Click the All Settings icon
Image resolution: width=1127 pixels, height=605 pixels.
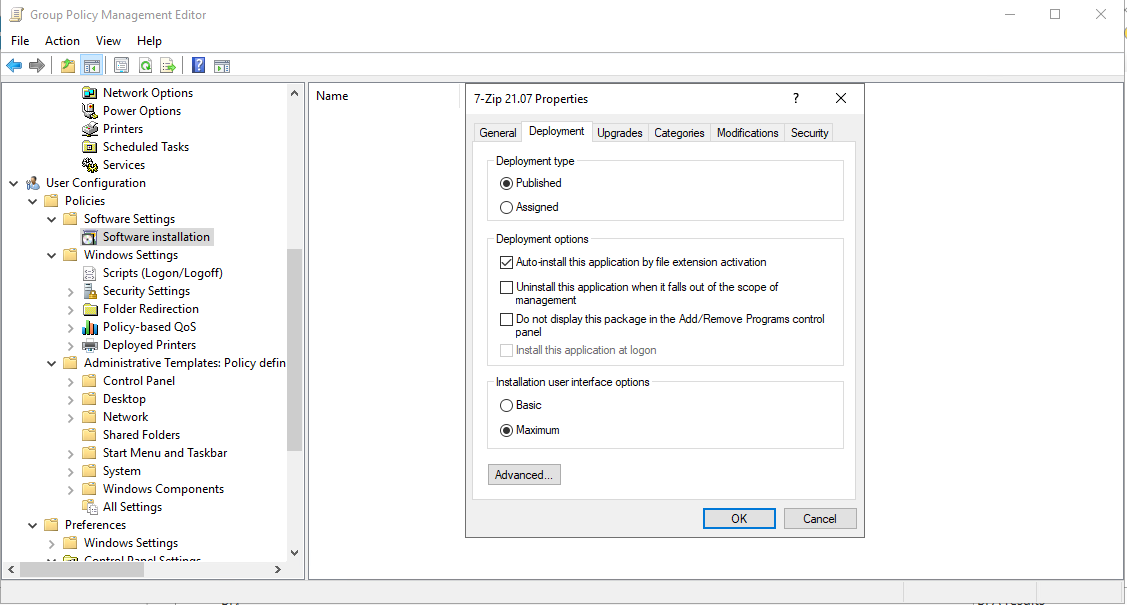point(90,507)
